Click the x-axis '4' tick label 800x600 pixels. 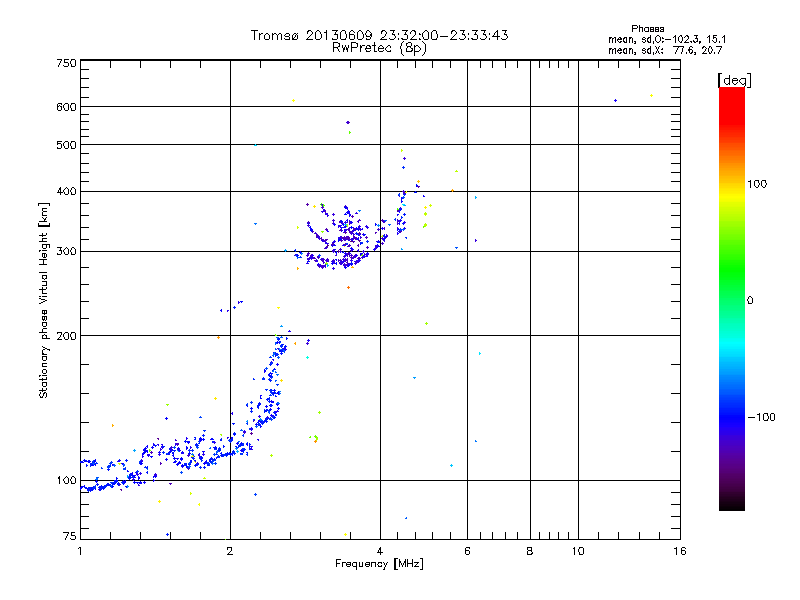tap(380, 551)
